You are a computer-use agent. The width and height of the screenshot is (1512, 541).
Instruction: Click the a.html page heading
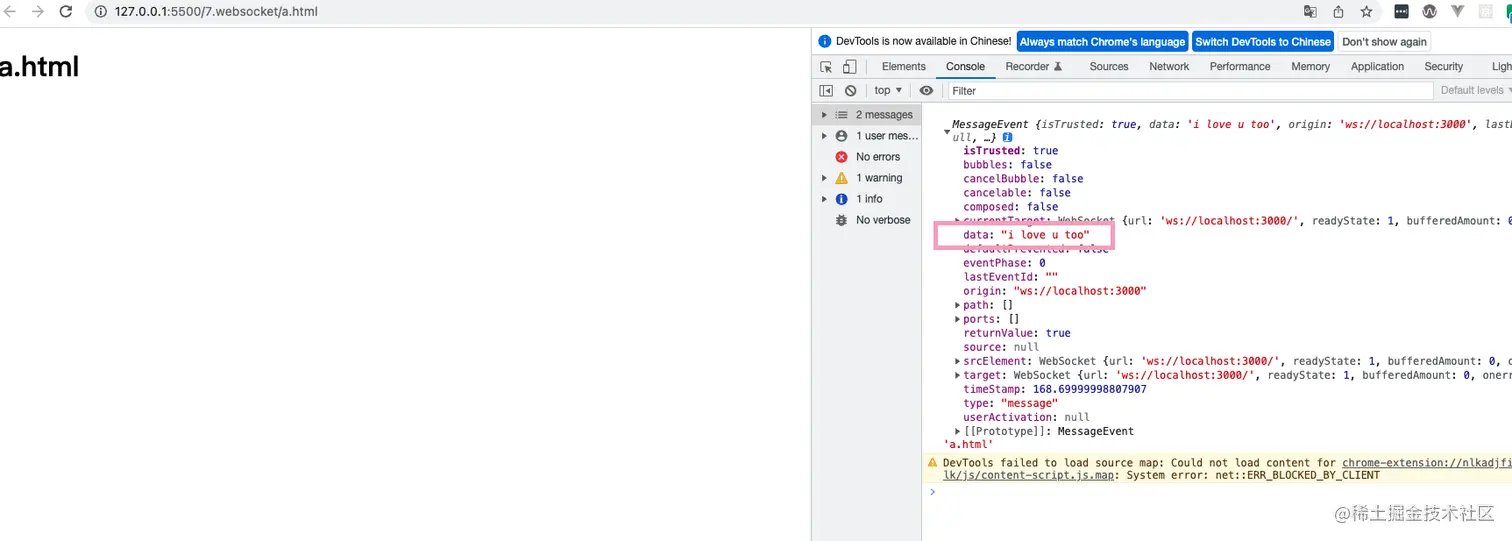point(39,67)
